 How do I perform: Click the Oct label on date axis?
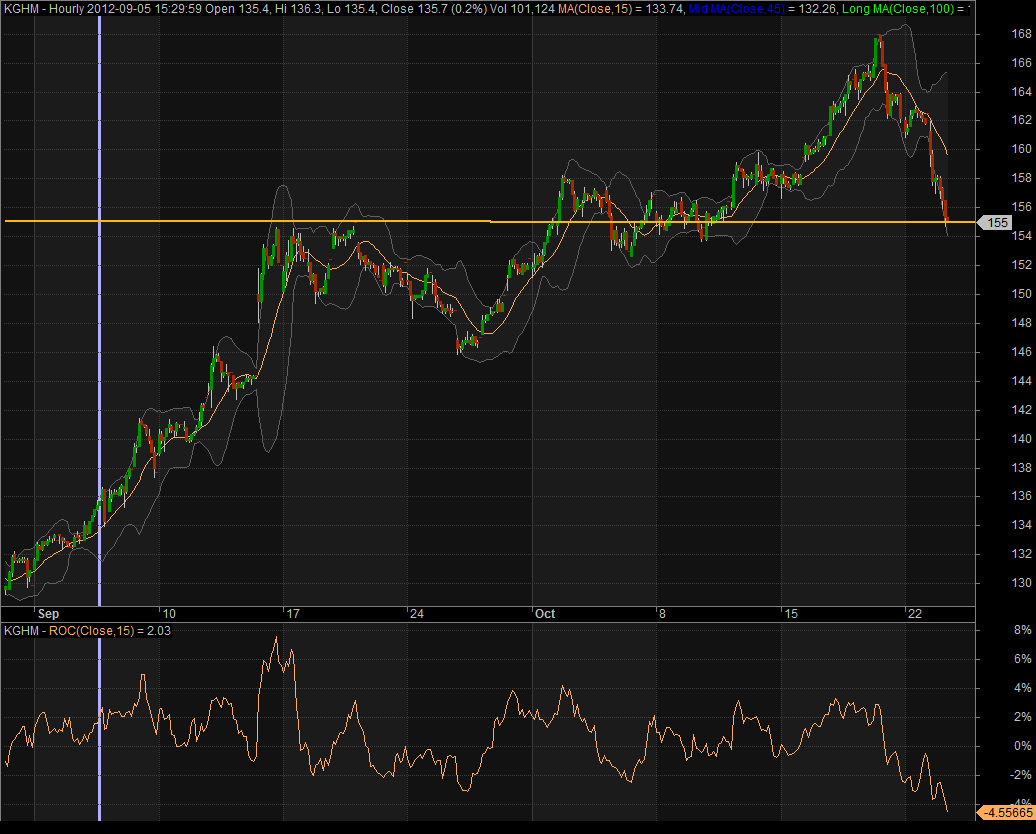[x=545, y=614]
